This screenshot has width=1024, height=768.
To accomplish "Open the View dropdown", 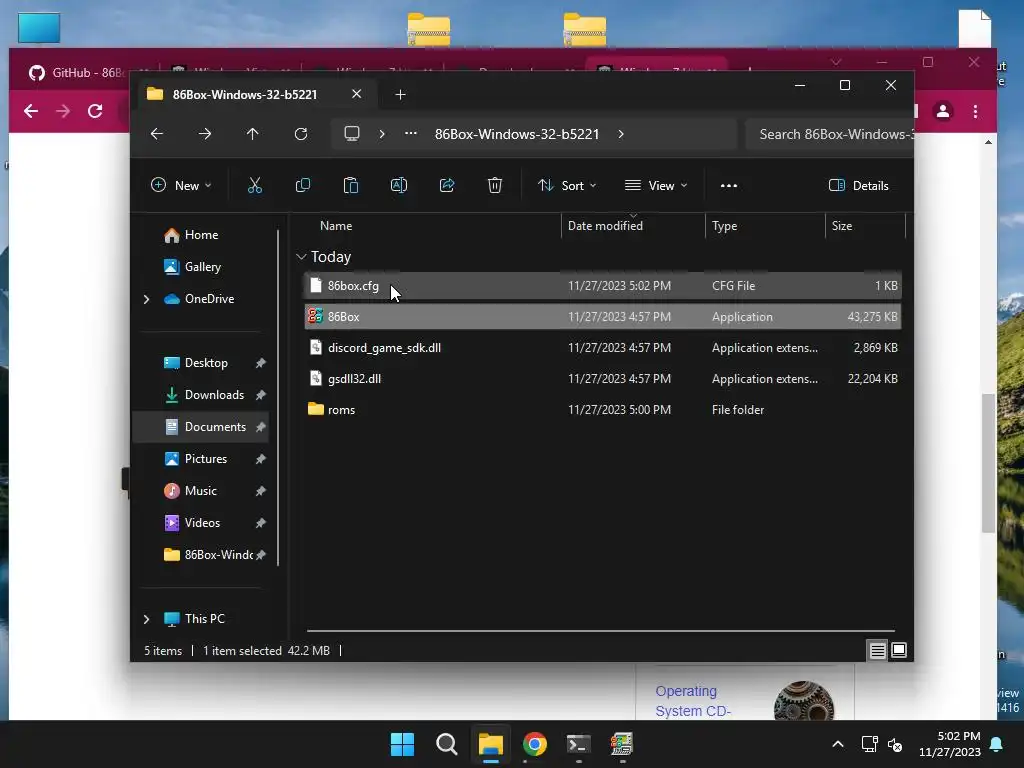I will (x=656, y=185).
